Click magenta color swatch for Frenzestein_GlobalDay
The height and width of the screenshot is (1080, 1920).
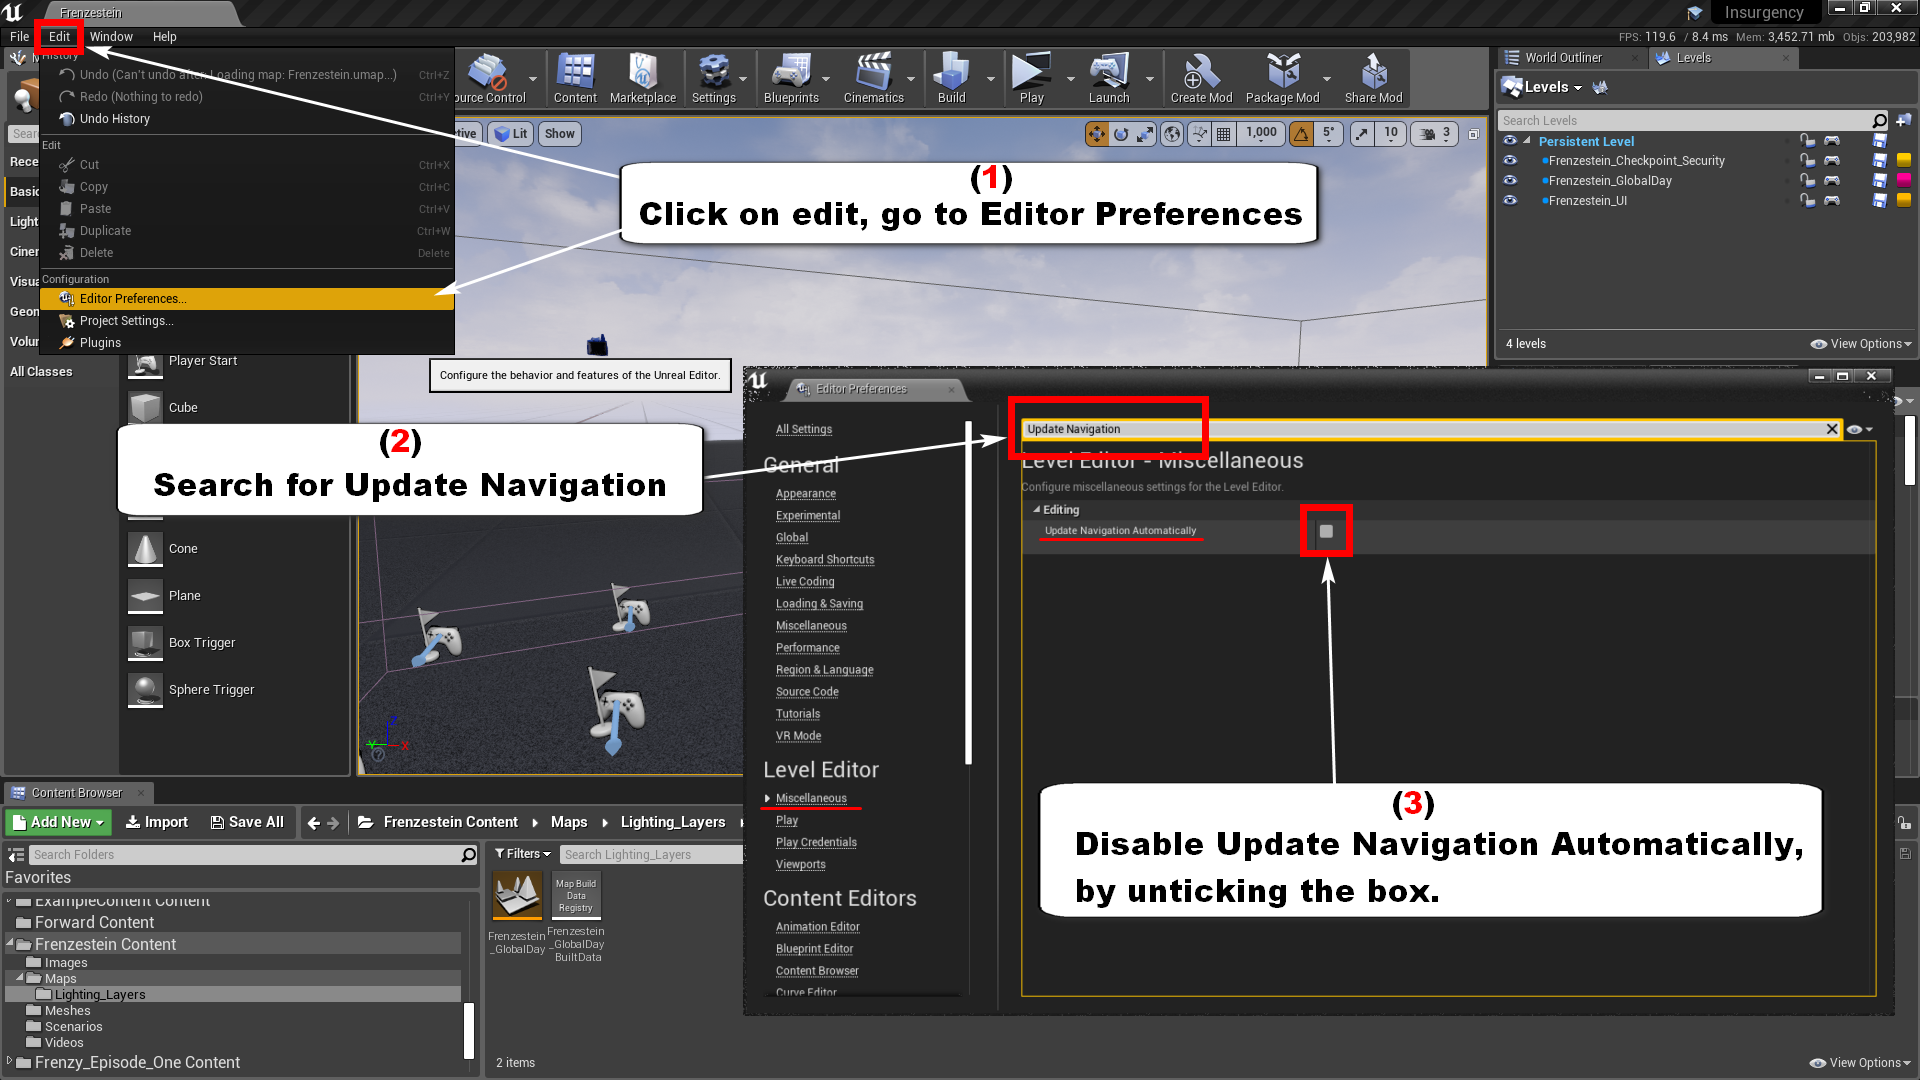[1903, 181]
